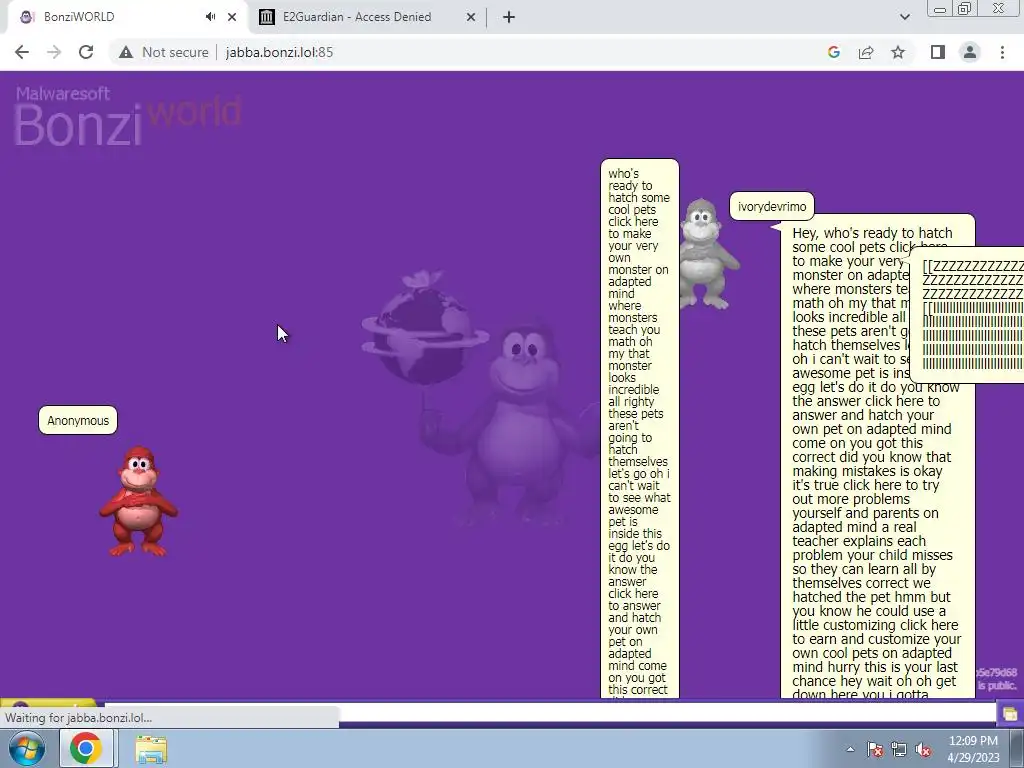This screenshot has height=768, width=1024.
Task: Click the browser forward arrow
Action: point(54,52)
